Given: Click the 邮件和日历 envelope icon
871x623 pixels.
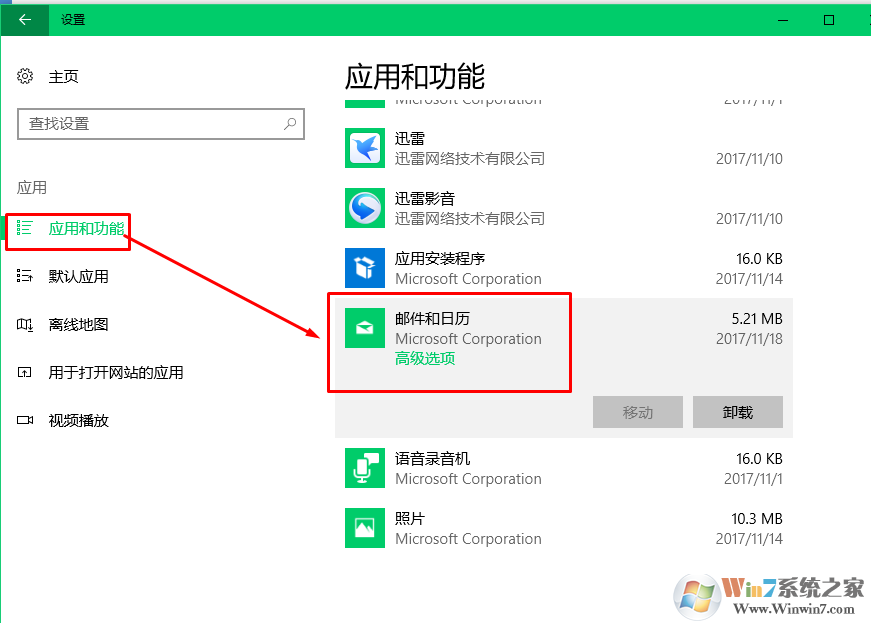Looking at the screenshot, I should pyautogui.click(x=365, y=328).
